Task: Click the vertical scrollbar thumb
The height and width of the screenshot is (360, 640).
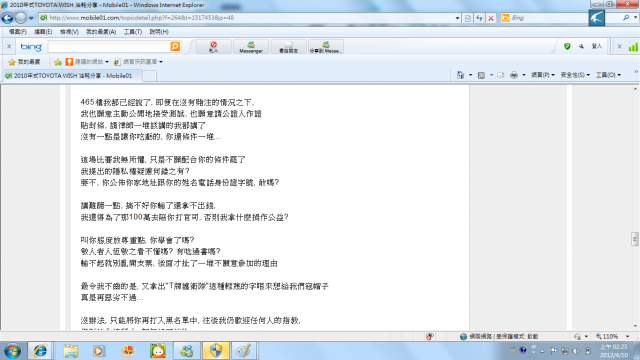Action: tap(635, 239)
